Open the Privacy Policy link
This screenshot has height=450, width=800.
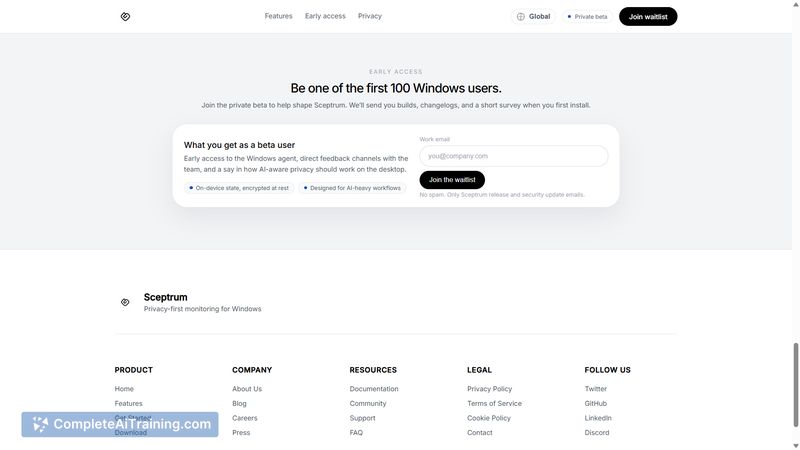pyautogui.click(x=489, y=389)
